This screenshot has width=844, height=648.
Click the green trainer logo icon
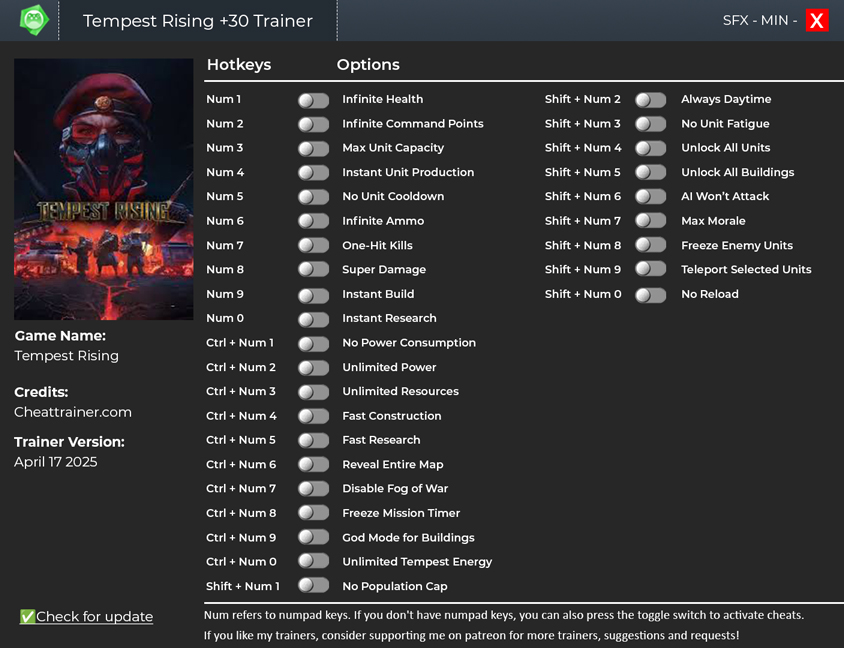click(x=33, y=20)
